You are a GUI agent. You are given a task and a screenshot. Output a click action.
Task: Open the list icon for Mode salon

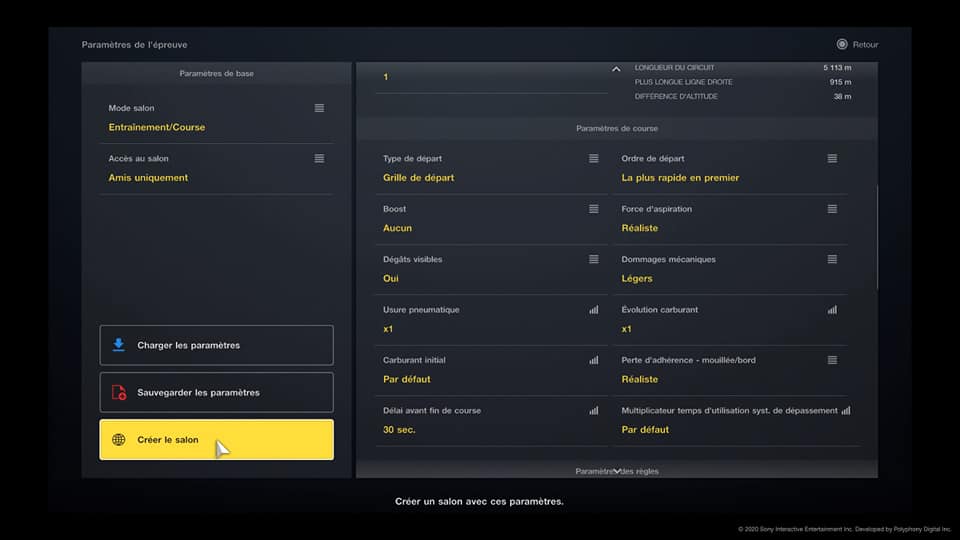click(319, 108)
